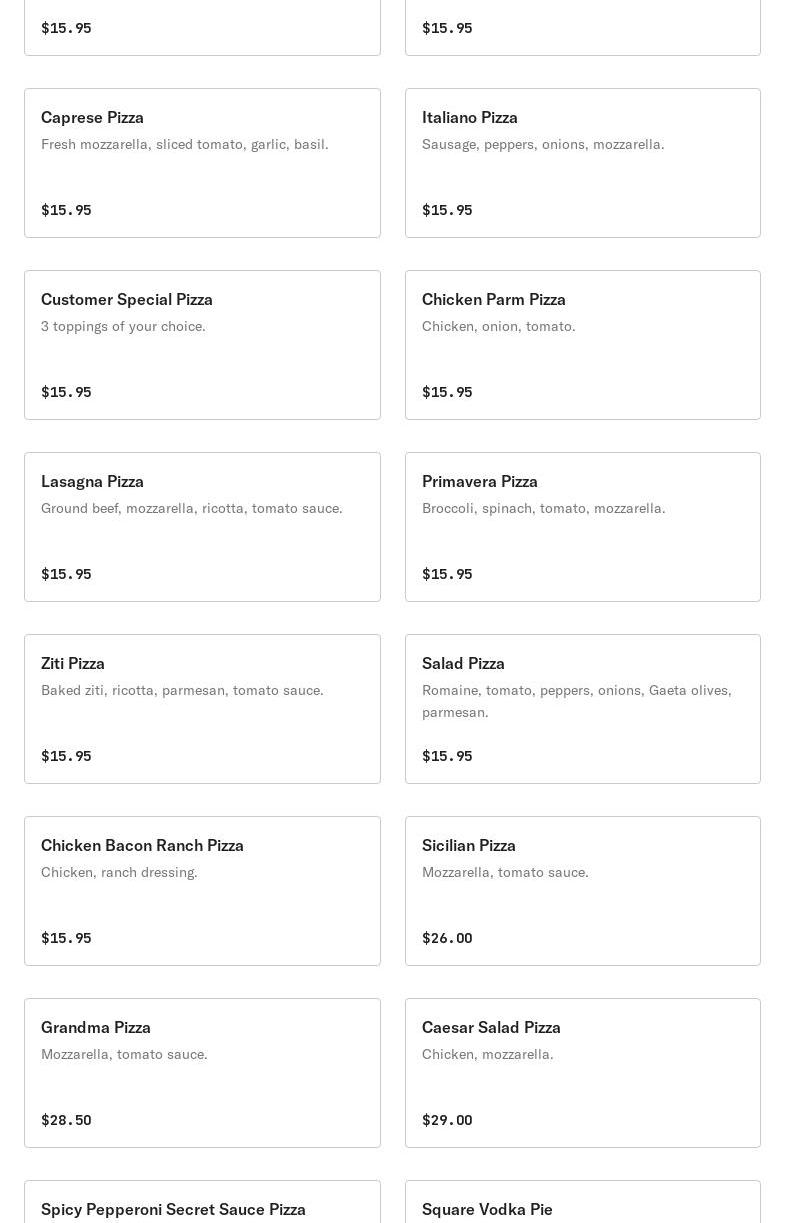Choose Chicken Bacon Ranch Pizza
Viewport: 785px width, 1223px height.
pos(202,891)
